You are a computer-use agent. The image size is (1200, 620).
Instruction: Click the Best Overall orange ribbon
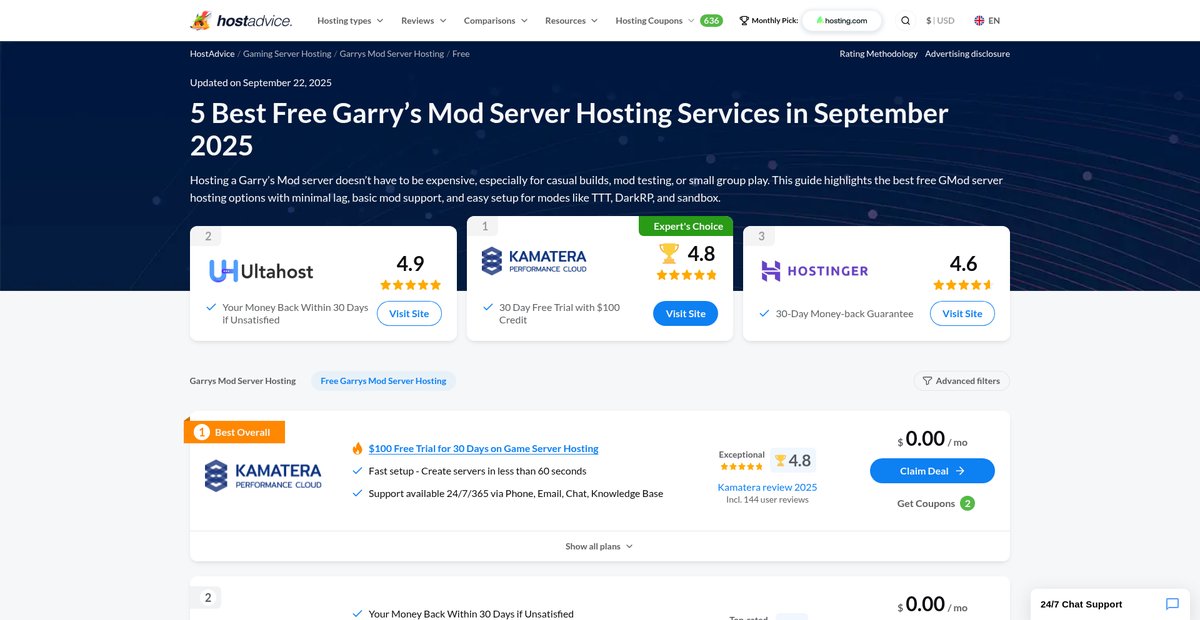(x=235, y=432)
